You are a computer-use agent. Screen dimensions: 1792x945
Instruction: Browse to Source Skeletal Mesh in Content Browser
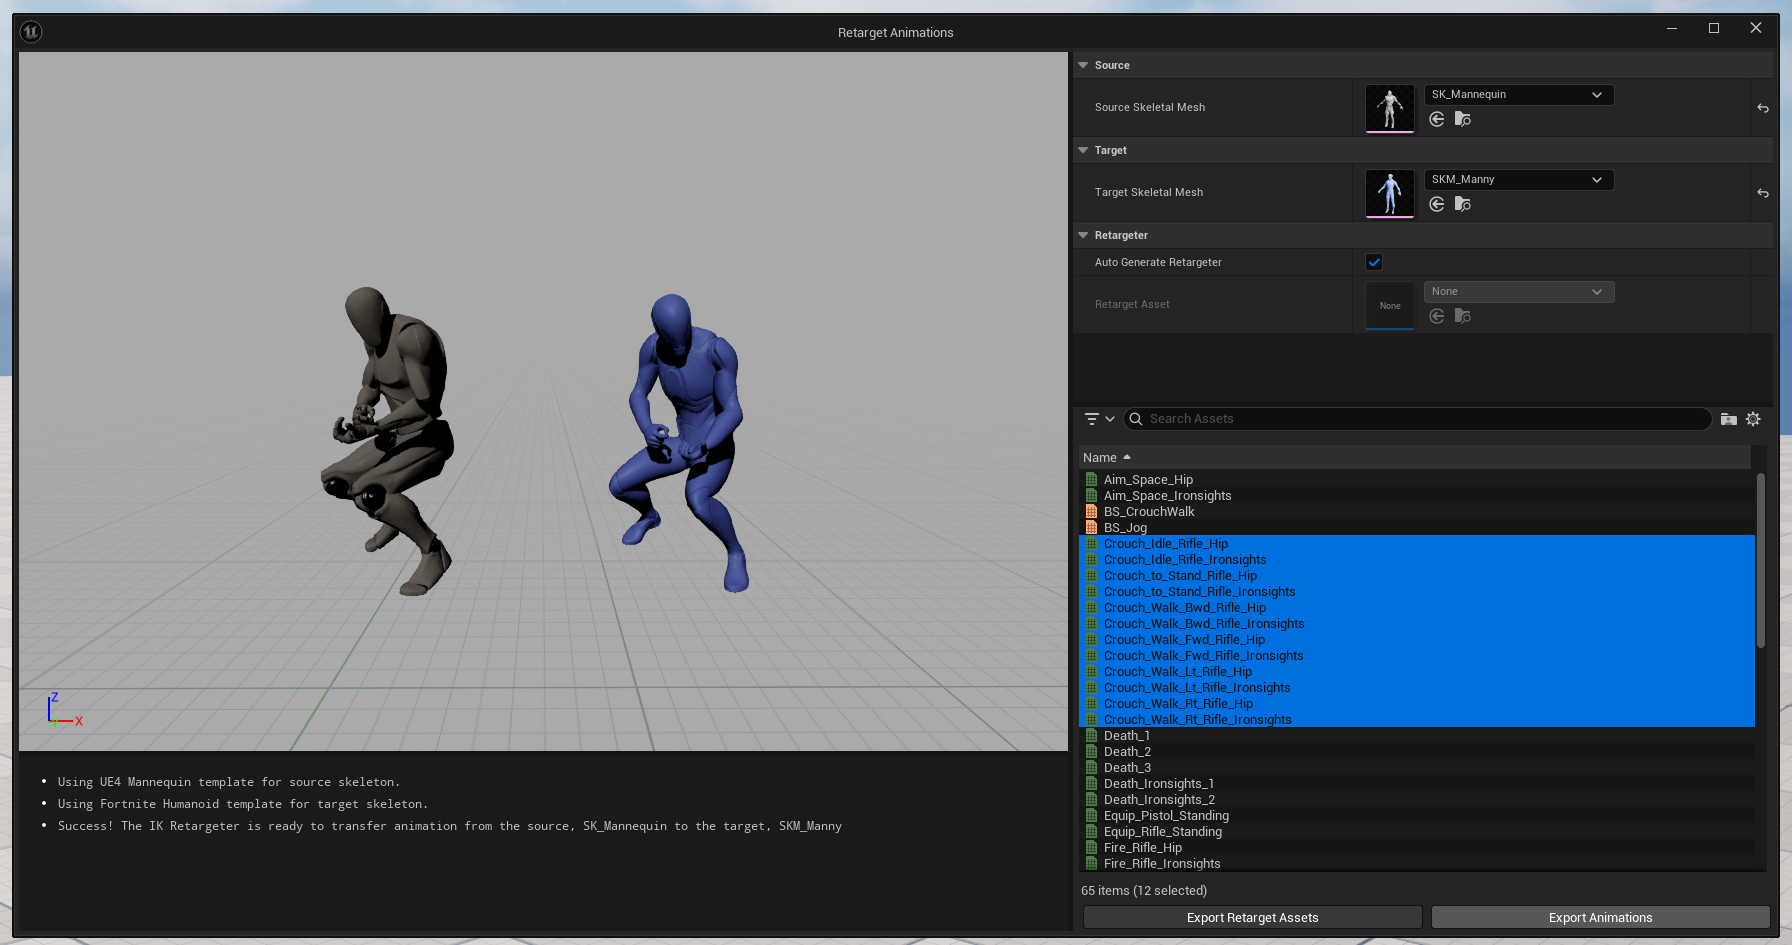click(1462, 120)
